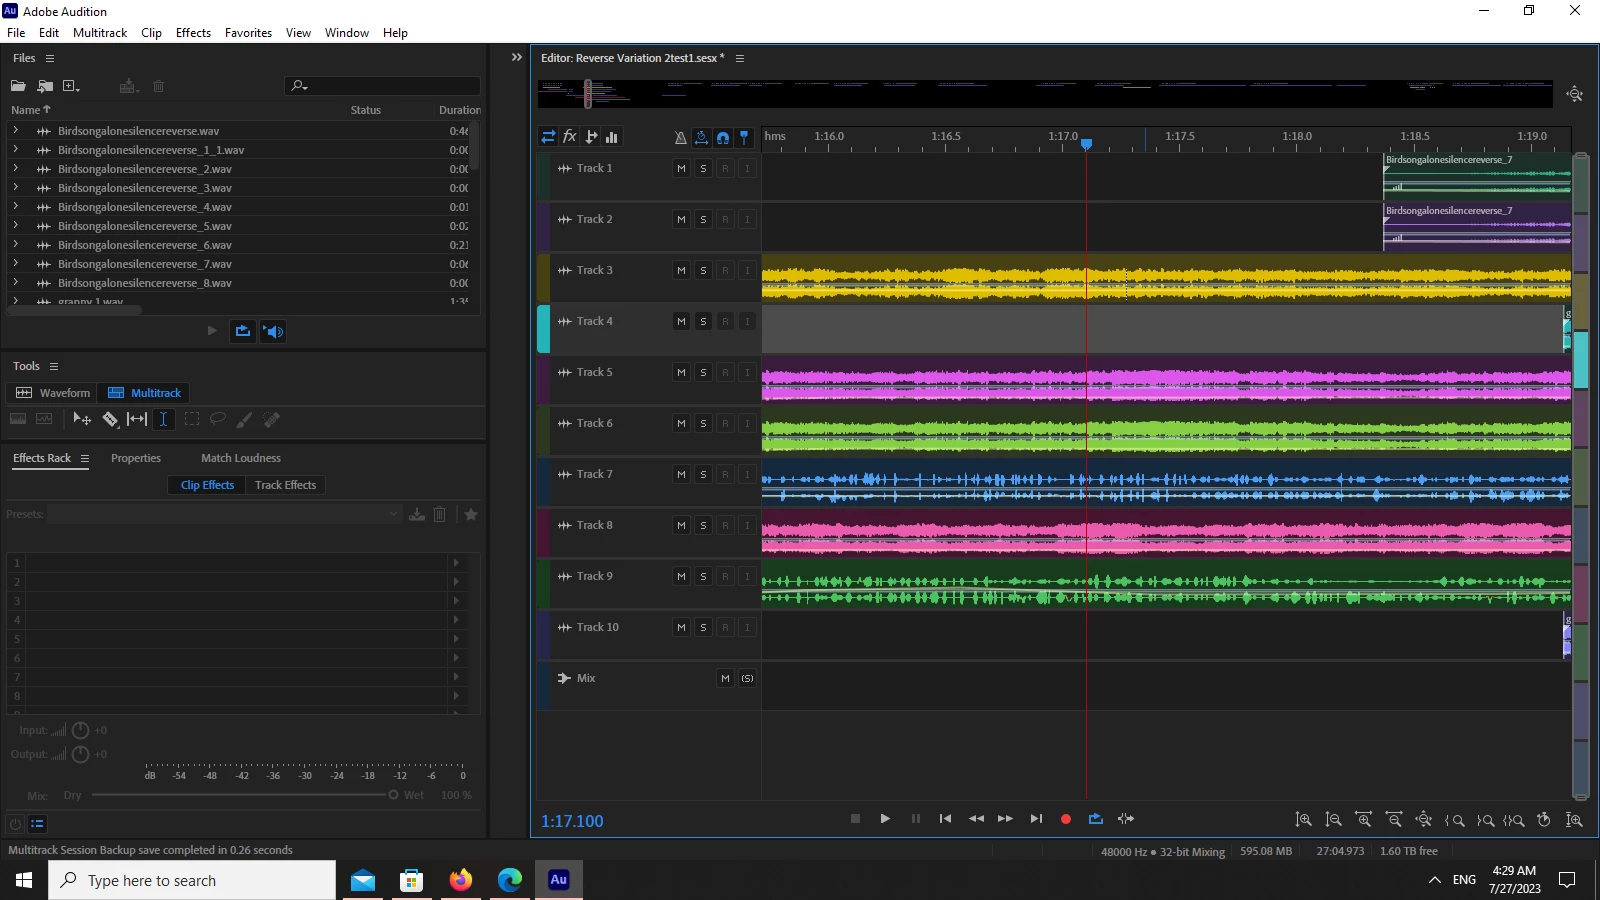
Task: Switch to the Match Loudness tab
Action: (241, 458)
